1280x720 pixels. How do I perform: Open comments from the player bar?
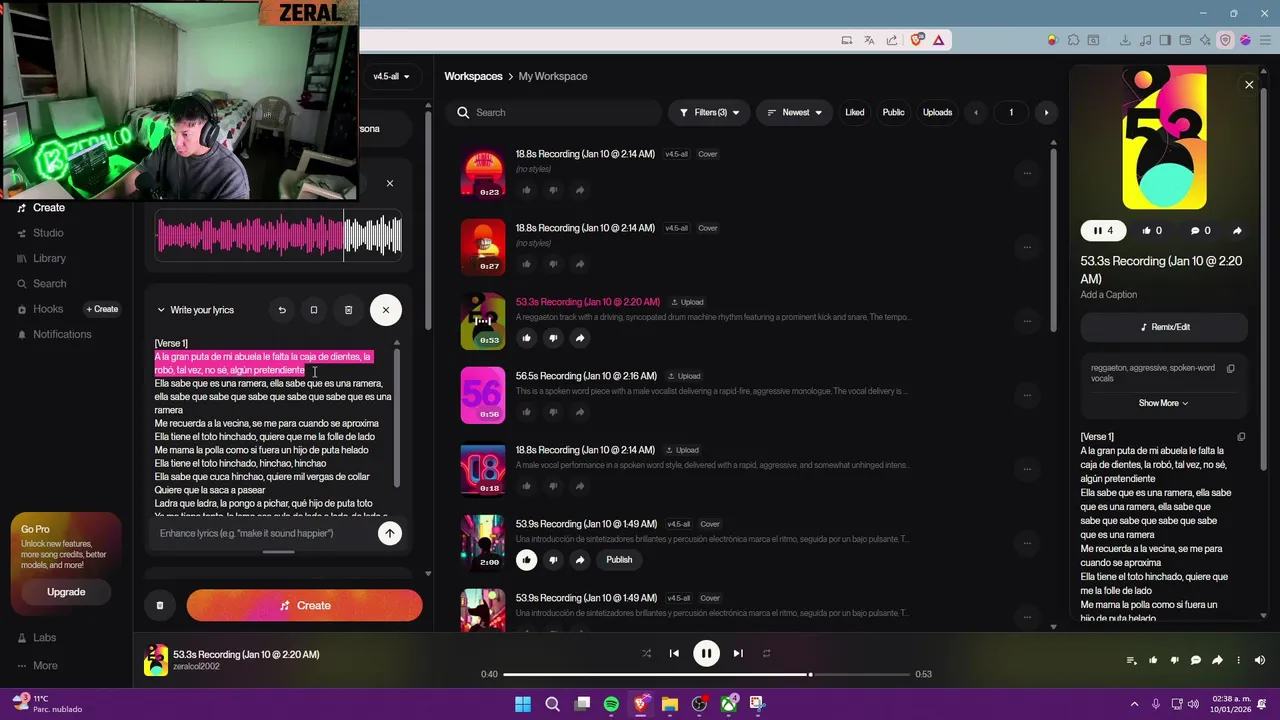pyautogui.click(x=1196, y=660)
